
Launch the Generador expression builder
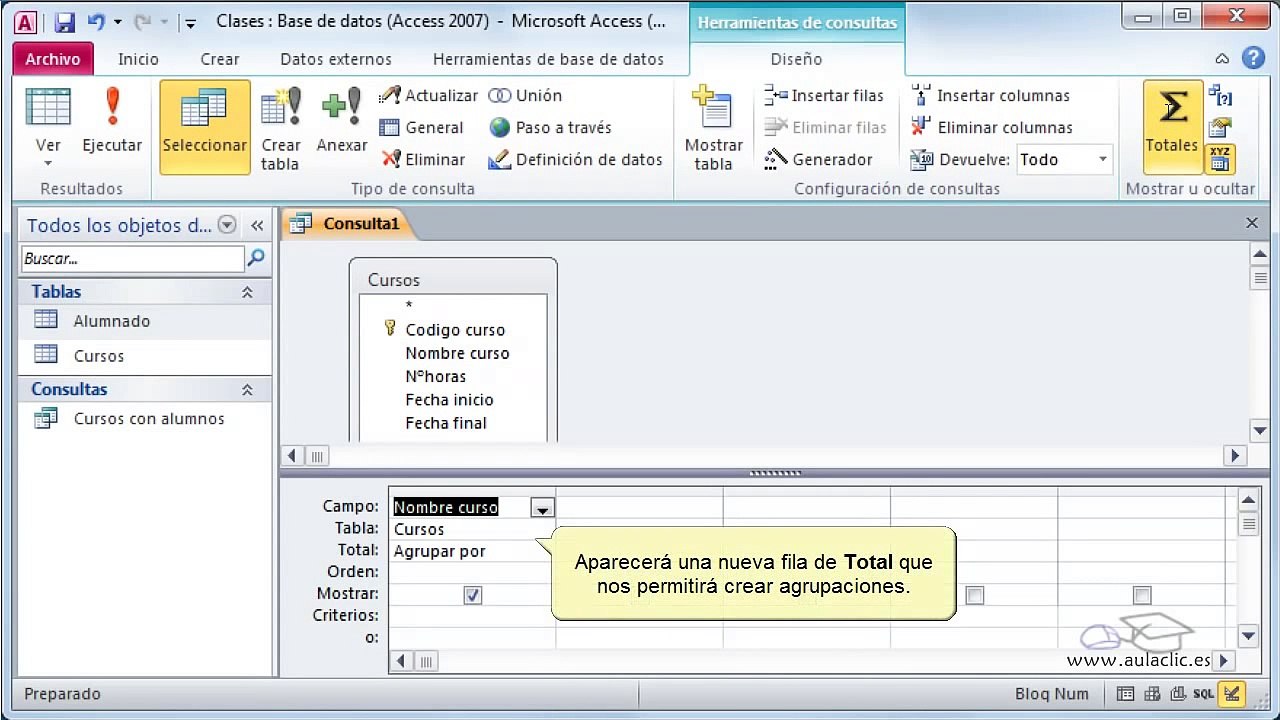(819, 159)
